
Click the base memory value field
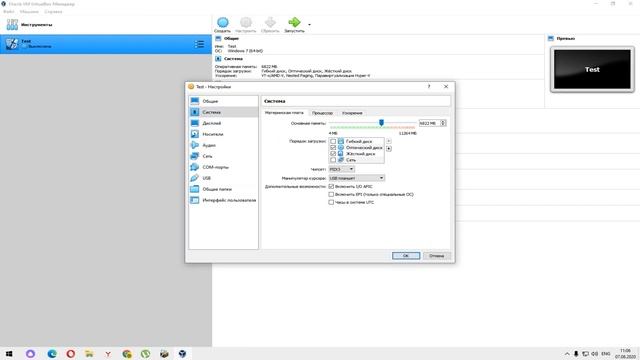(429, 123)
